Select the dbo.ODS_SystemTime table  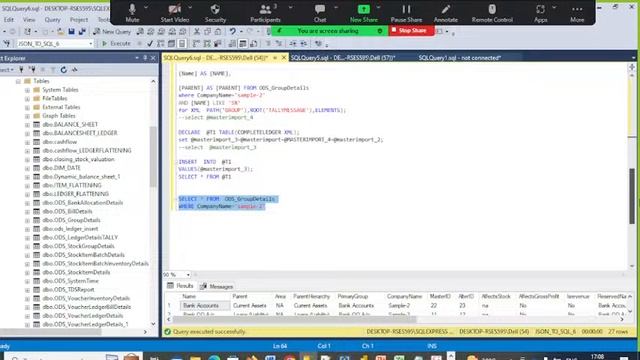pyautogui.click(x=70, y=281)
